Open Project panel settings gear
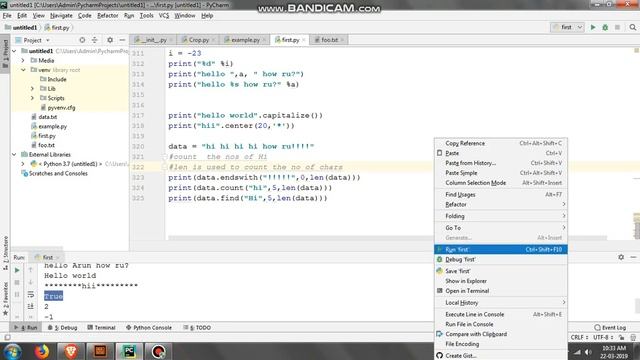 (110, 40)
